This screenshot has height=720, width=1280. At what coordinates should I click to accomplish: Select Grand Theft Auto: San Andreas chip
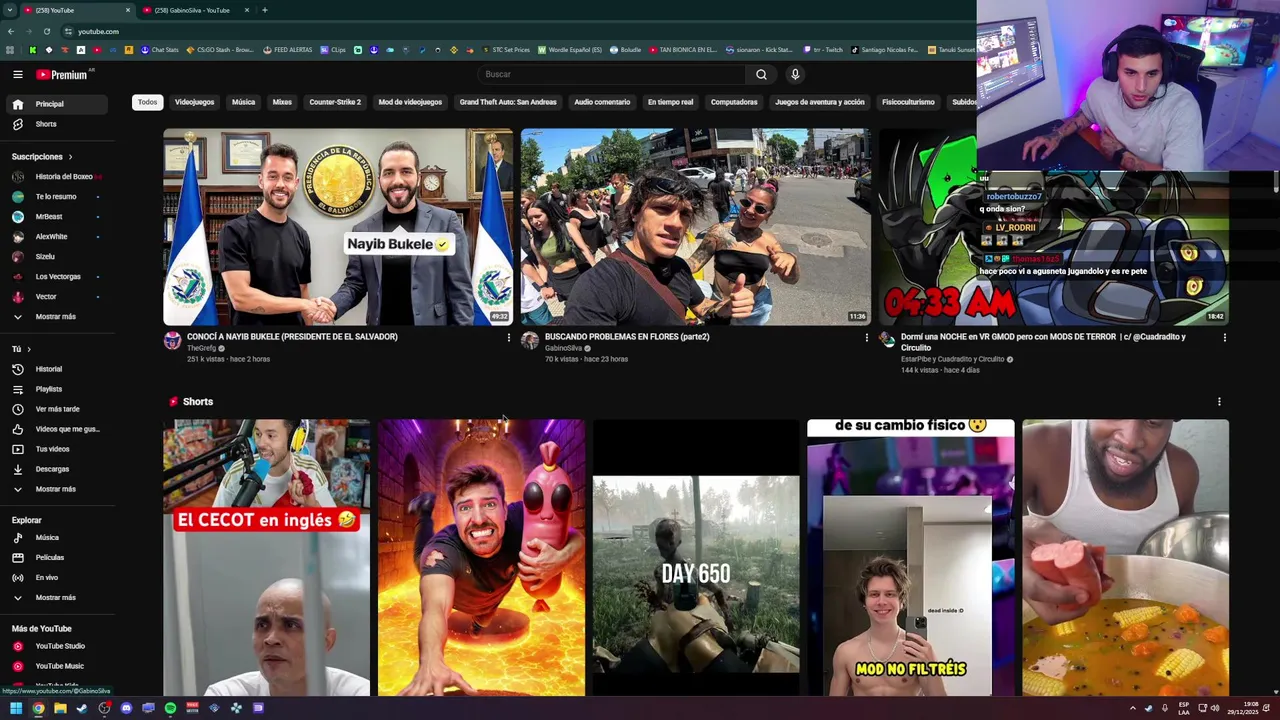508,102
